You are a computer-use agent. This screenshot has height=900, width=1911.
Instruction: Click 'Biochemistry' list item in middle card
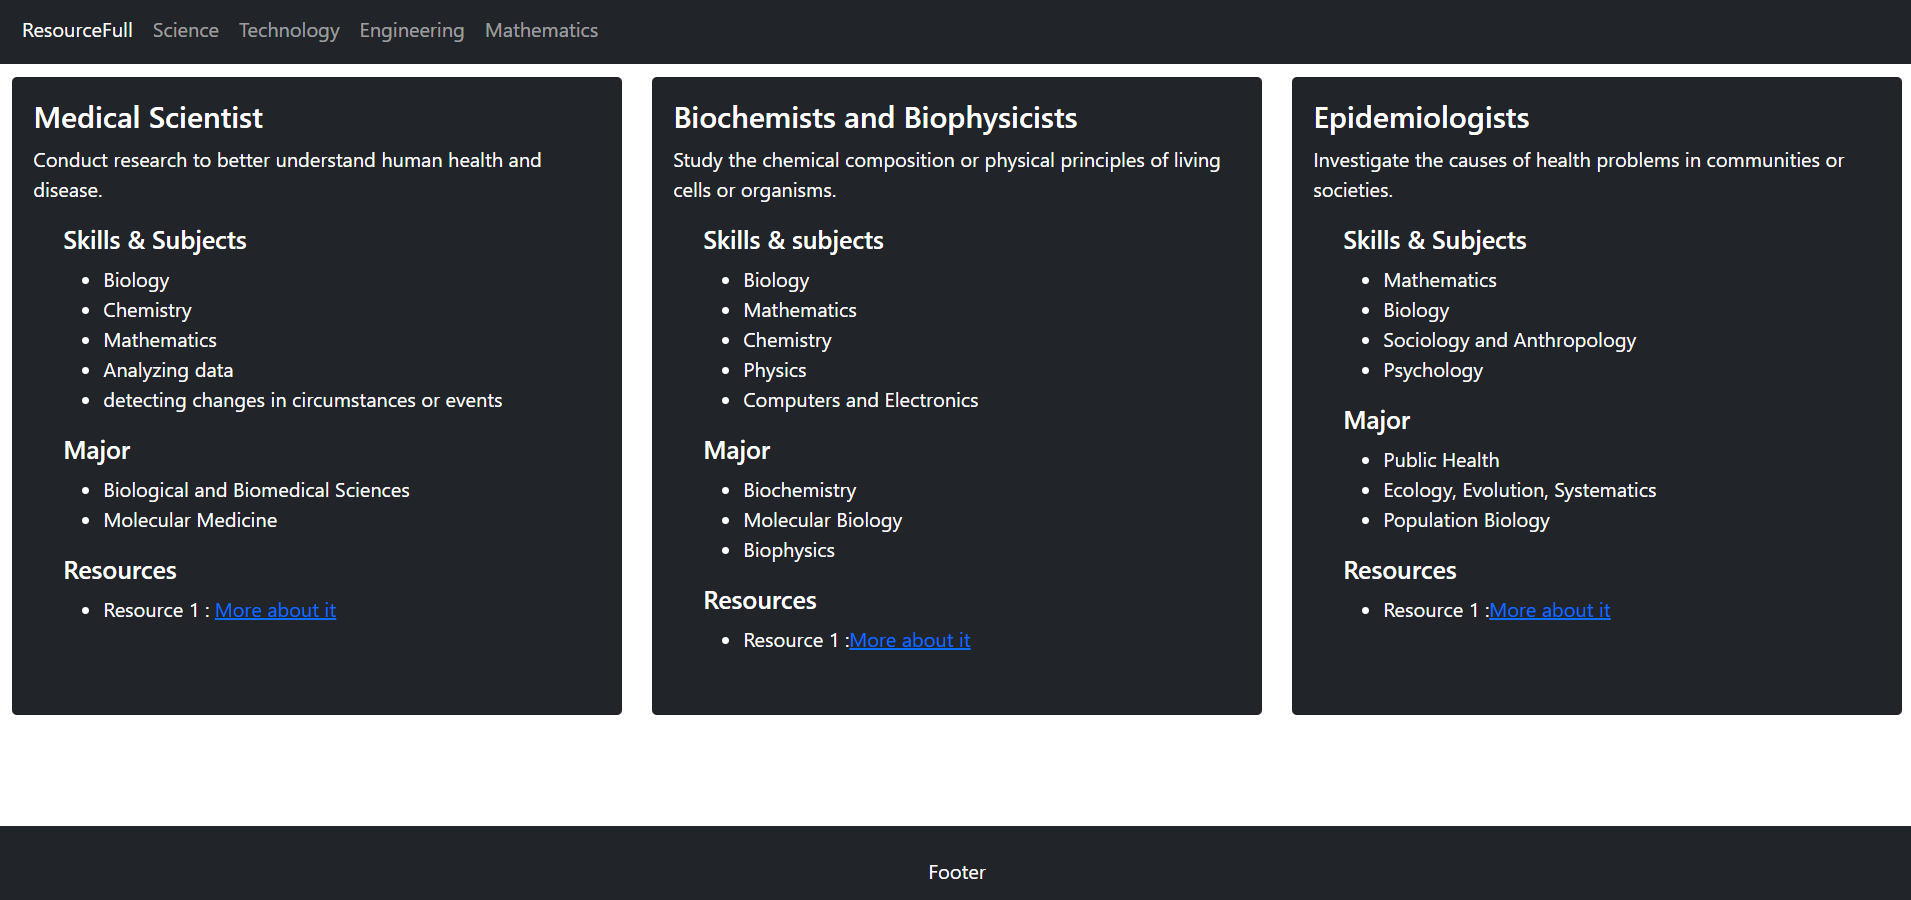click(799, 490)
